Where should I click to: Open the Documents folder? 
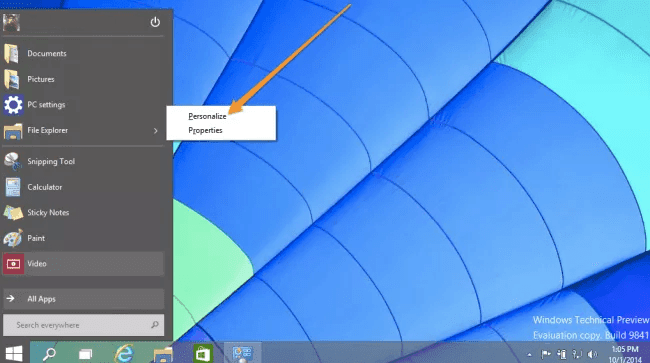pyautogui.click(x=83, y=53)
